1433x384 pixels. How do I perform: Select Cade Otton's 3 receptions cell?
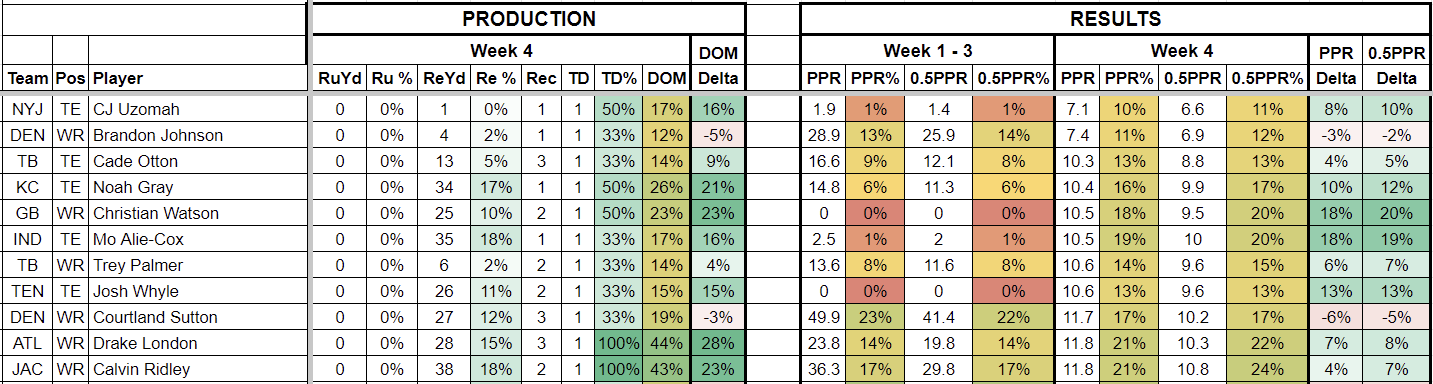pos(542,161)
